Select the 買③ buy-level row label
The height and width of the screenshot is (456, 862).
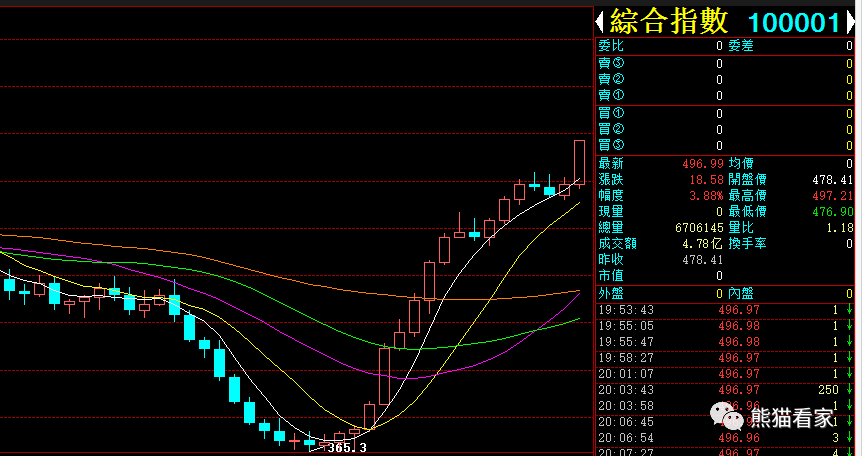click(x=611, y=145)
